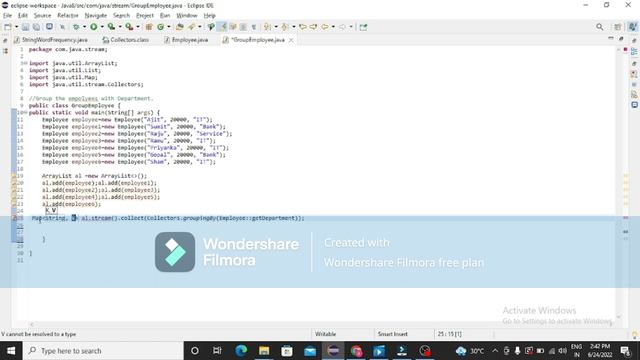Screen dimensions: 640x360
Task: Click the Save All toolbar icon
Action: (x=36, y=27)
